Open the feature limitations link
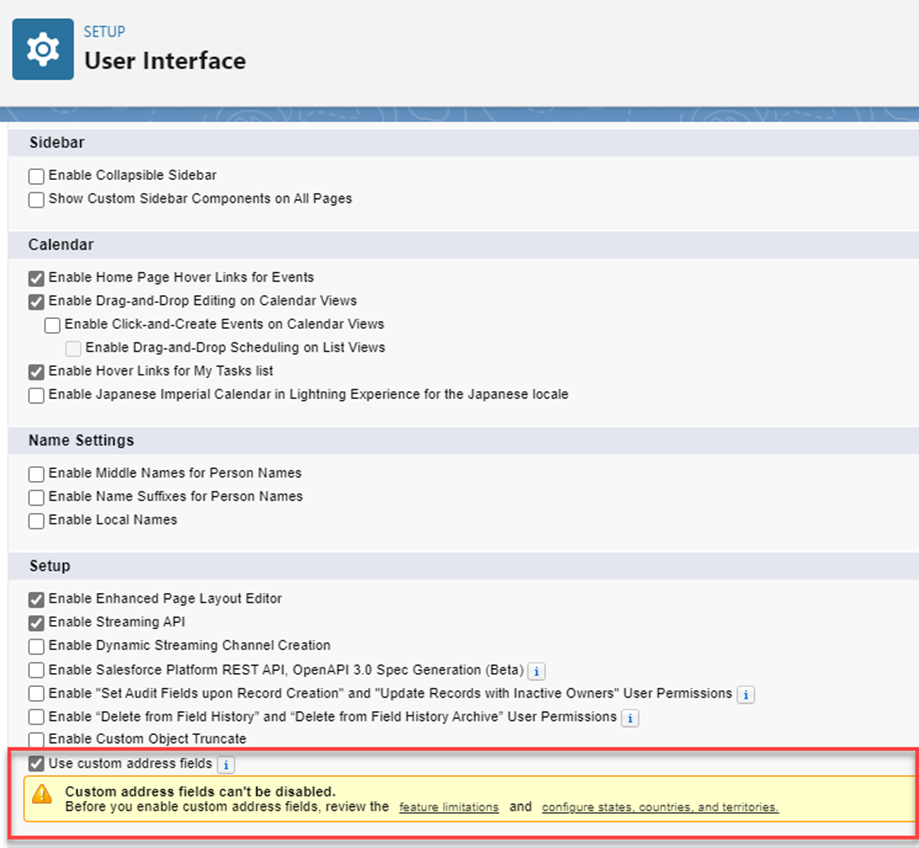The height and width of the screenshot is (848, 919). click(x=449, y=807)
